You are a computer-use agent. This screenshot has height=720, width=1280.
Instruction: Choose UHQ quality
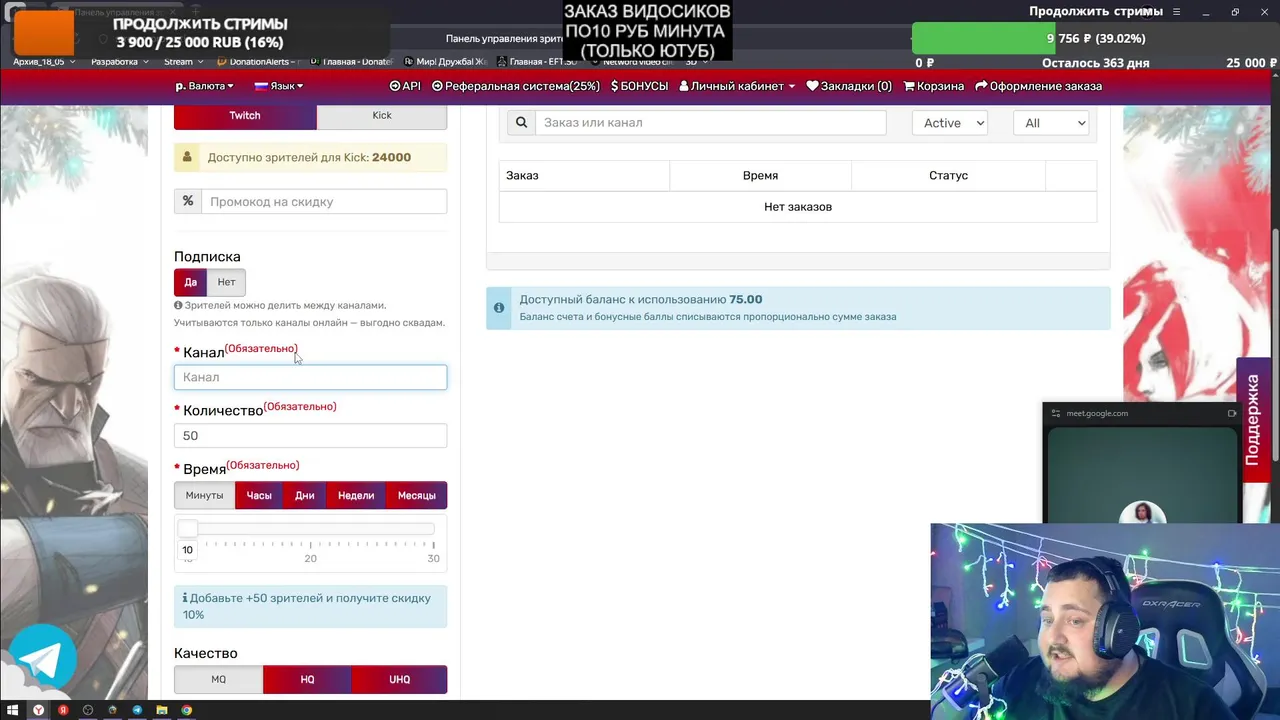click(400, 679)
